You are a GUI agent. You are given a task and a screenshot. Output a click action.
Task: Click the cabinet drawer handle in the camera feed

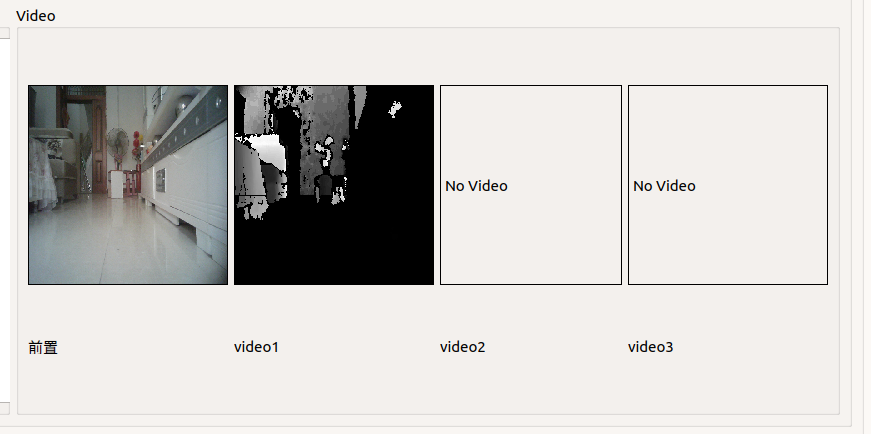161,180
